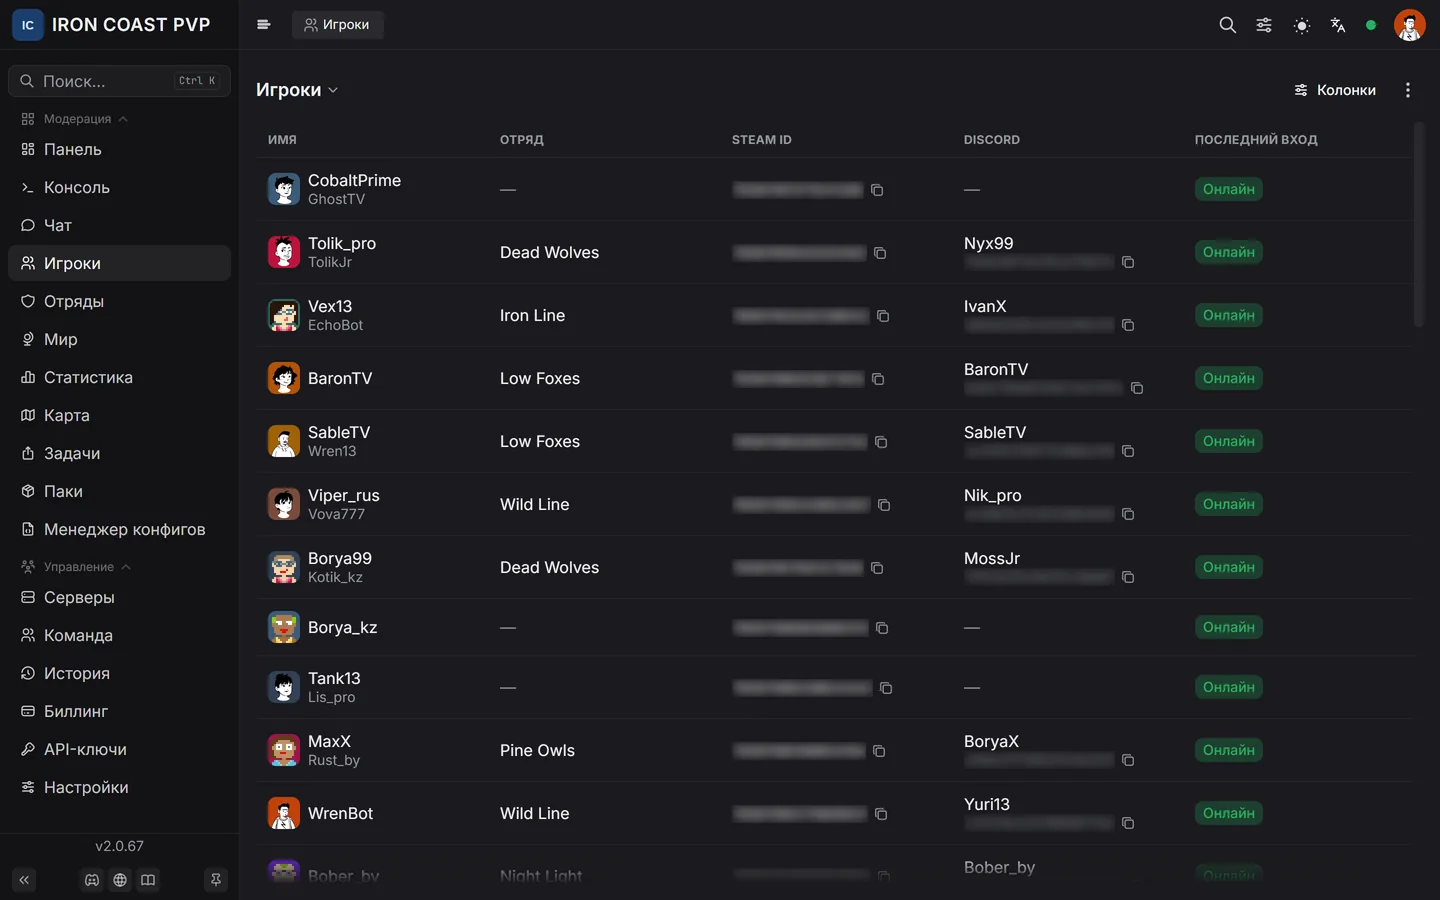Screen dimensions: 1440x900
Task: Toggle sidebar with hamburger menu button
Action: 263,25
